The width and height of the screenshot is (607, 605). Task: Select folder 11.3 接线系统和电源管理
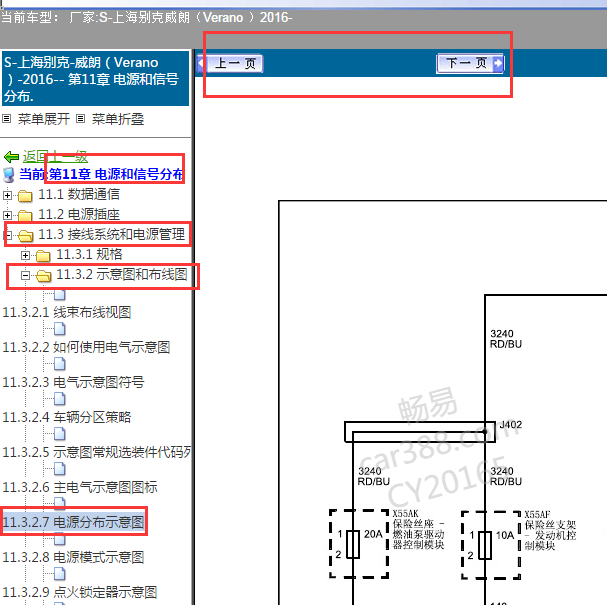coord(111,234)
